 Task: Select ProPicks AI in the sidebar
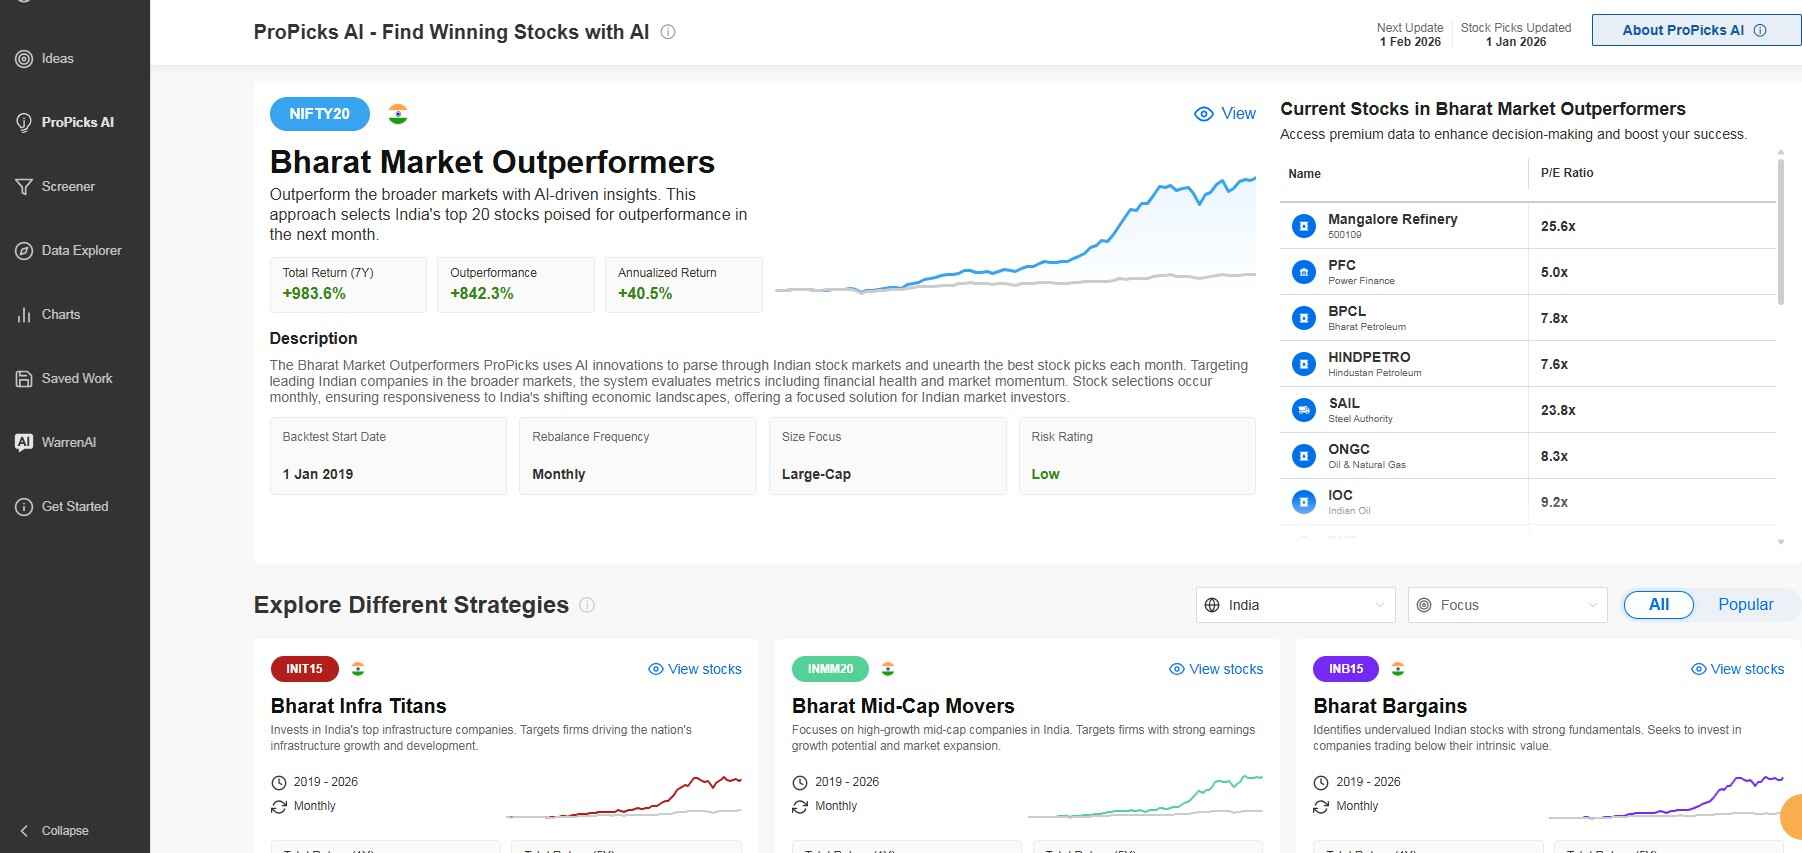coord(75,121)
